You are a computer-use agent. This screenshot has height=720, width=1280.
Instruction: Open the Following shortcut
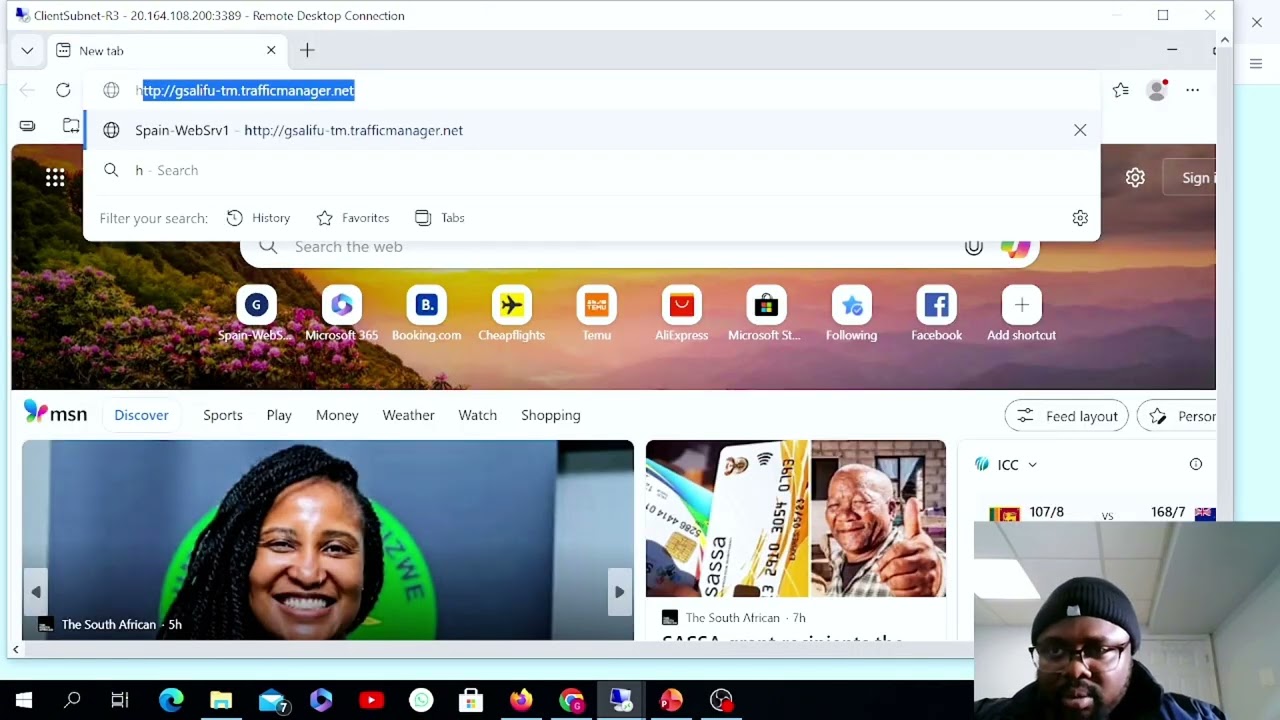click(852, 315)
